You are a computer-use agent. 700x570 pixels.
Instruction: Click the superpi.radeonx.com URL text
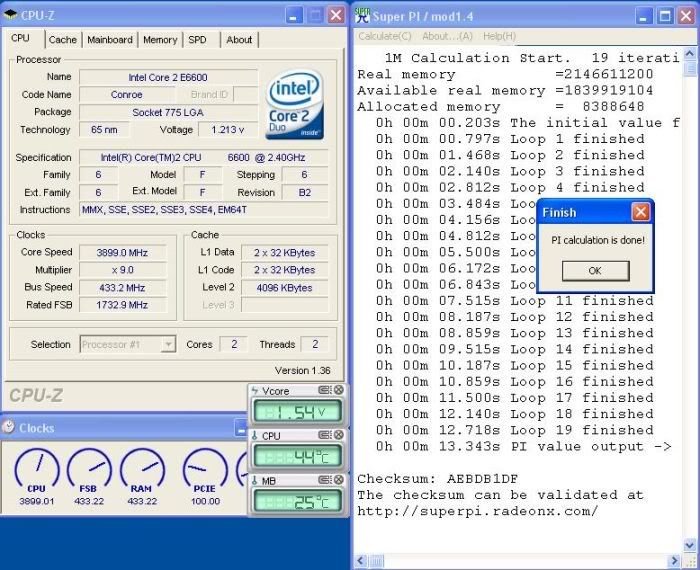(x=478, y=511)
